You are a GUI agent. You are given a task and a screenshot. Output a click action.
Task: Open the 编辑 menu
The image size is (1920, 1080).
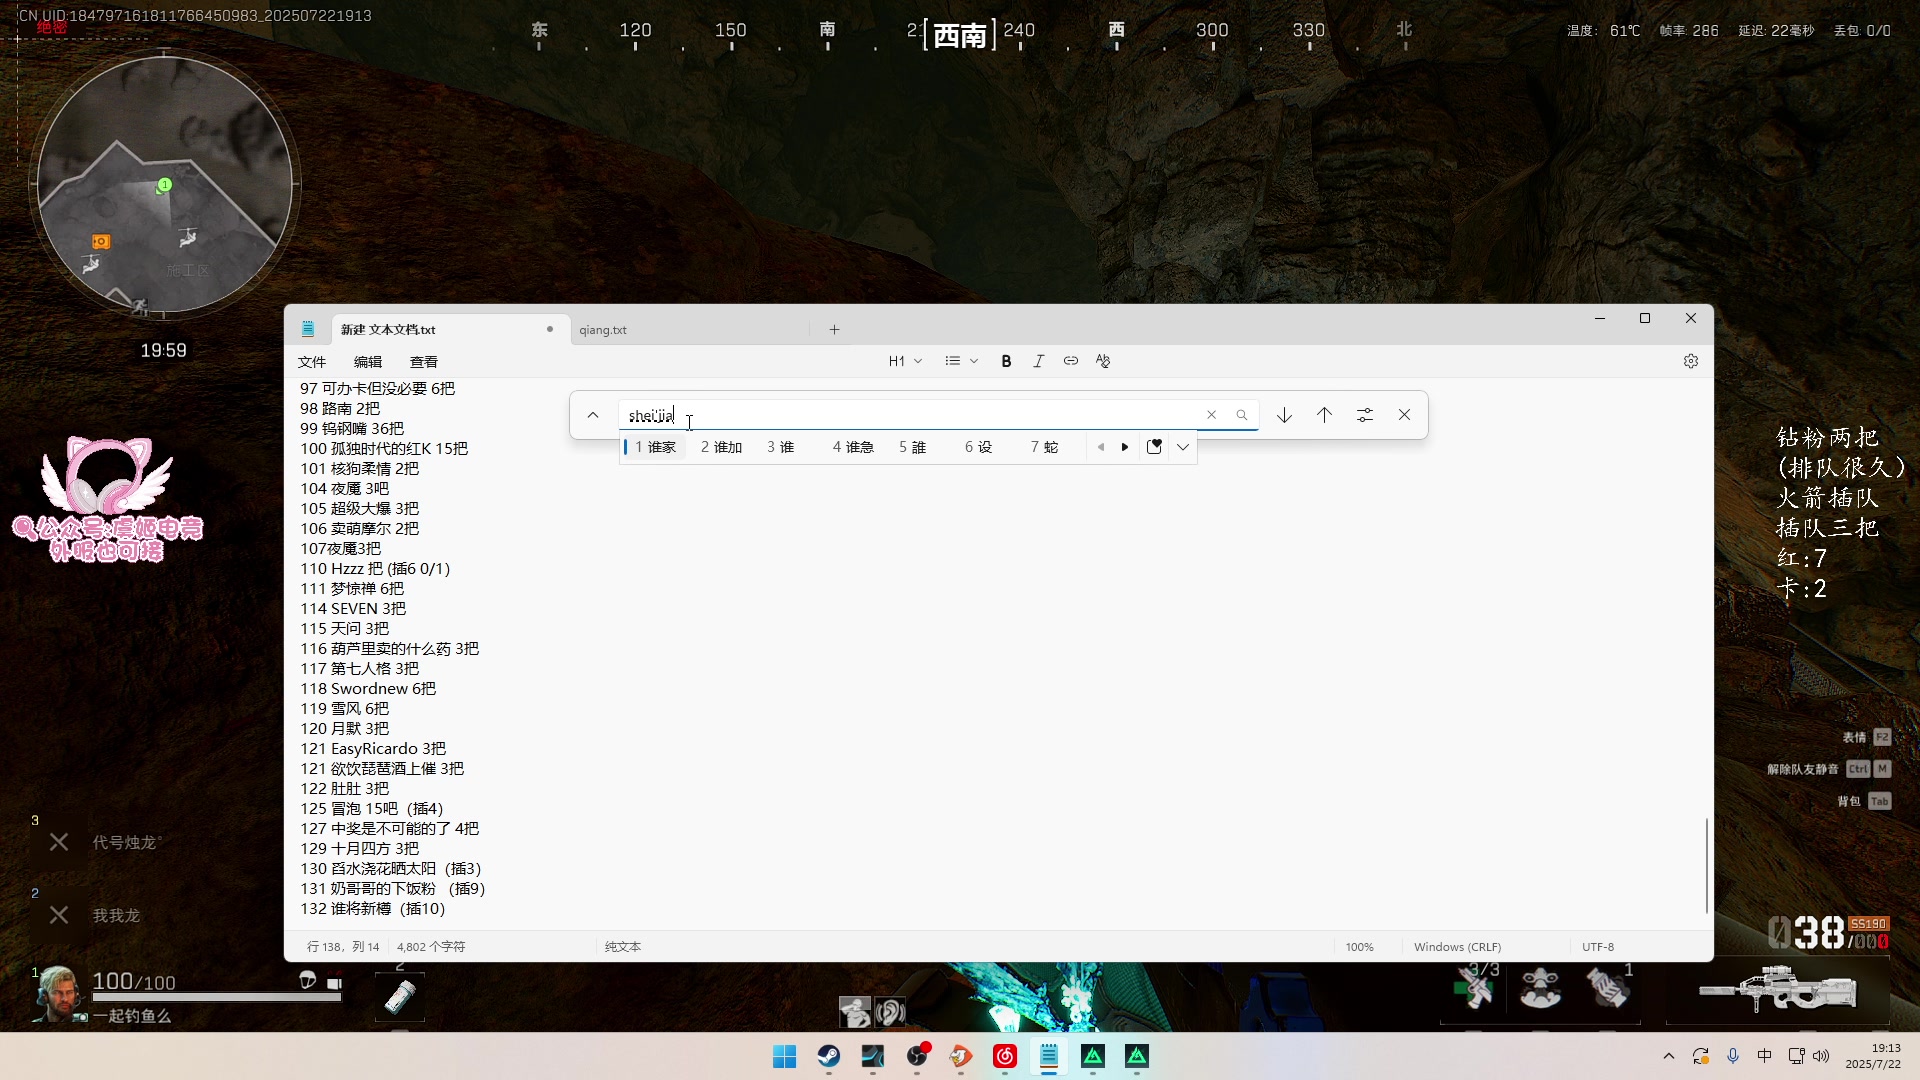click(368, 362)
